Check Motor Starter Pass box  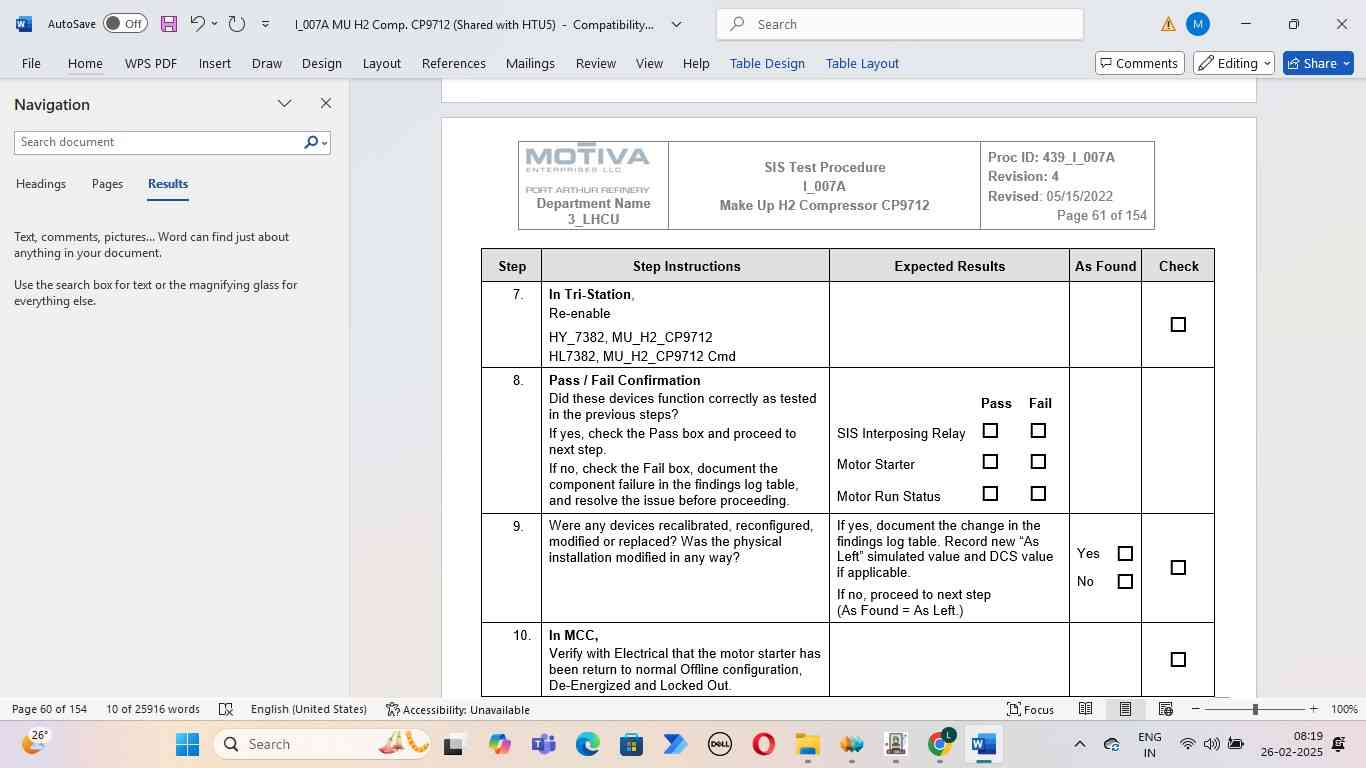pyautogui.click(x=990, y=462)
